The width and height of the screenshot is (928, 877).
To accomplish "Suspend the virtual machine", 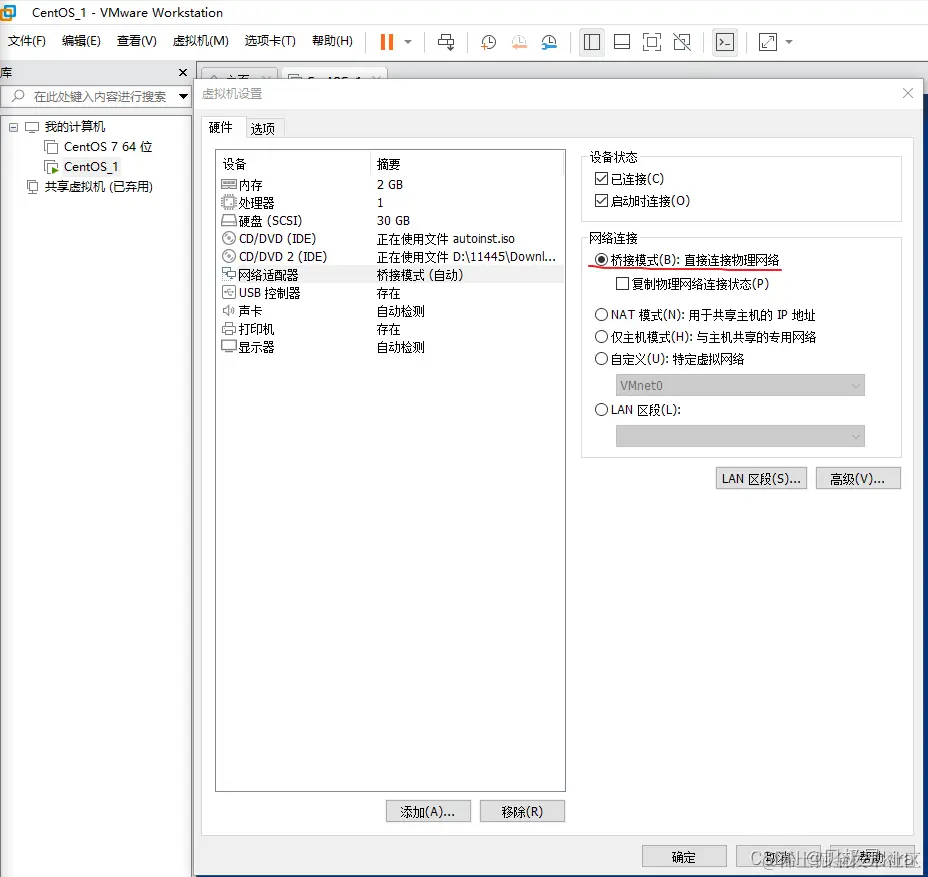I will point(386,41).
